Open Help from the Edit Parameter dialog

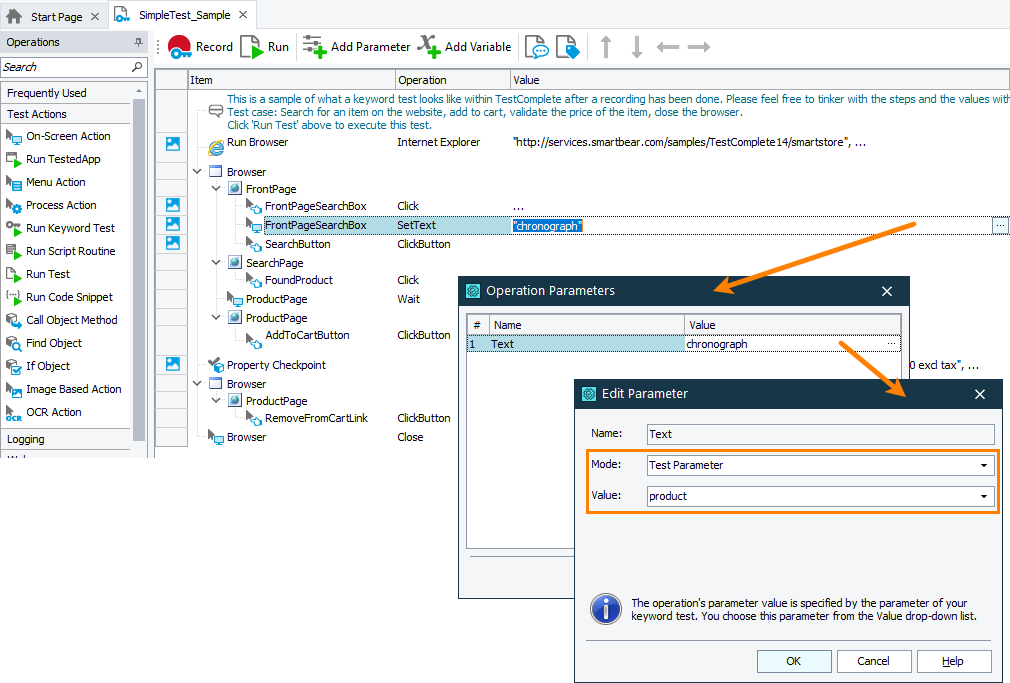tap(952, 661)
